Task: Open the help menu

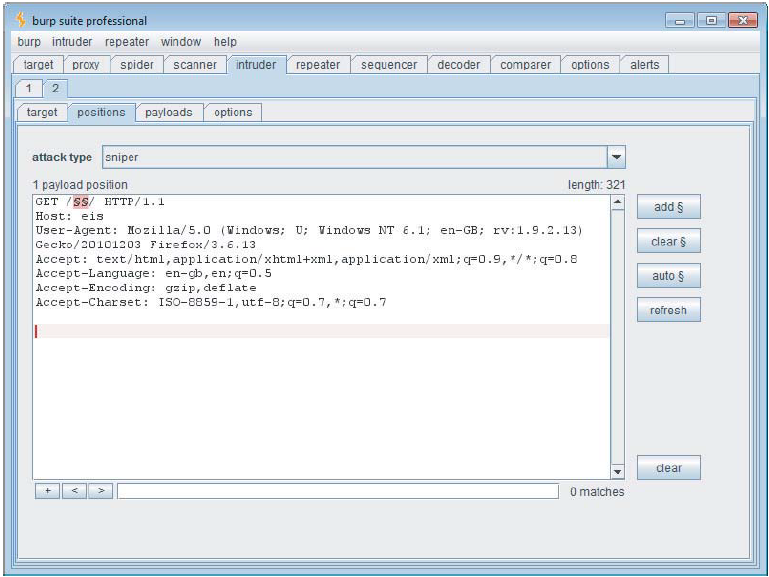Action: coord(225,42)
